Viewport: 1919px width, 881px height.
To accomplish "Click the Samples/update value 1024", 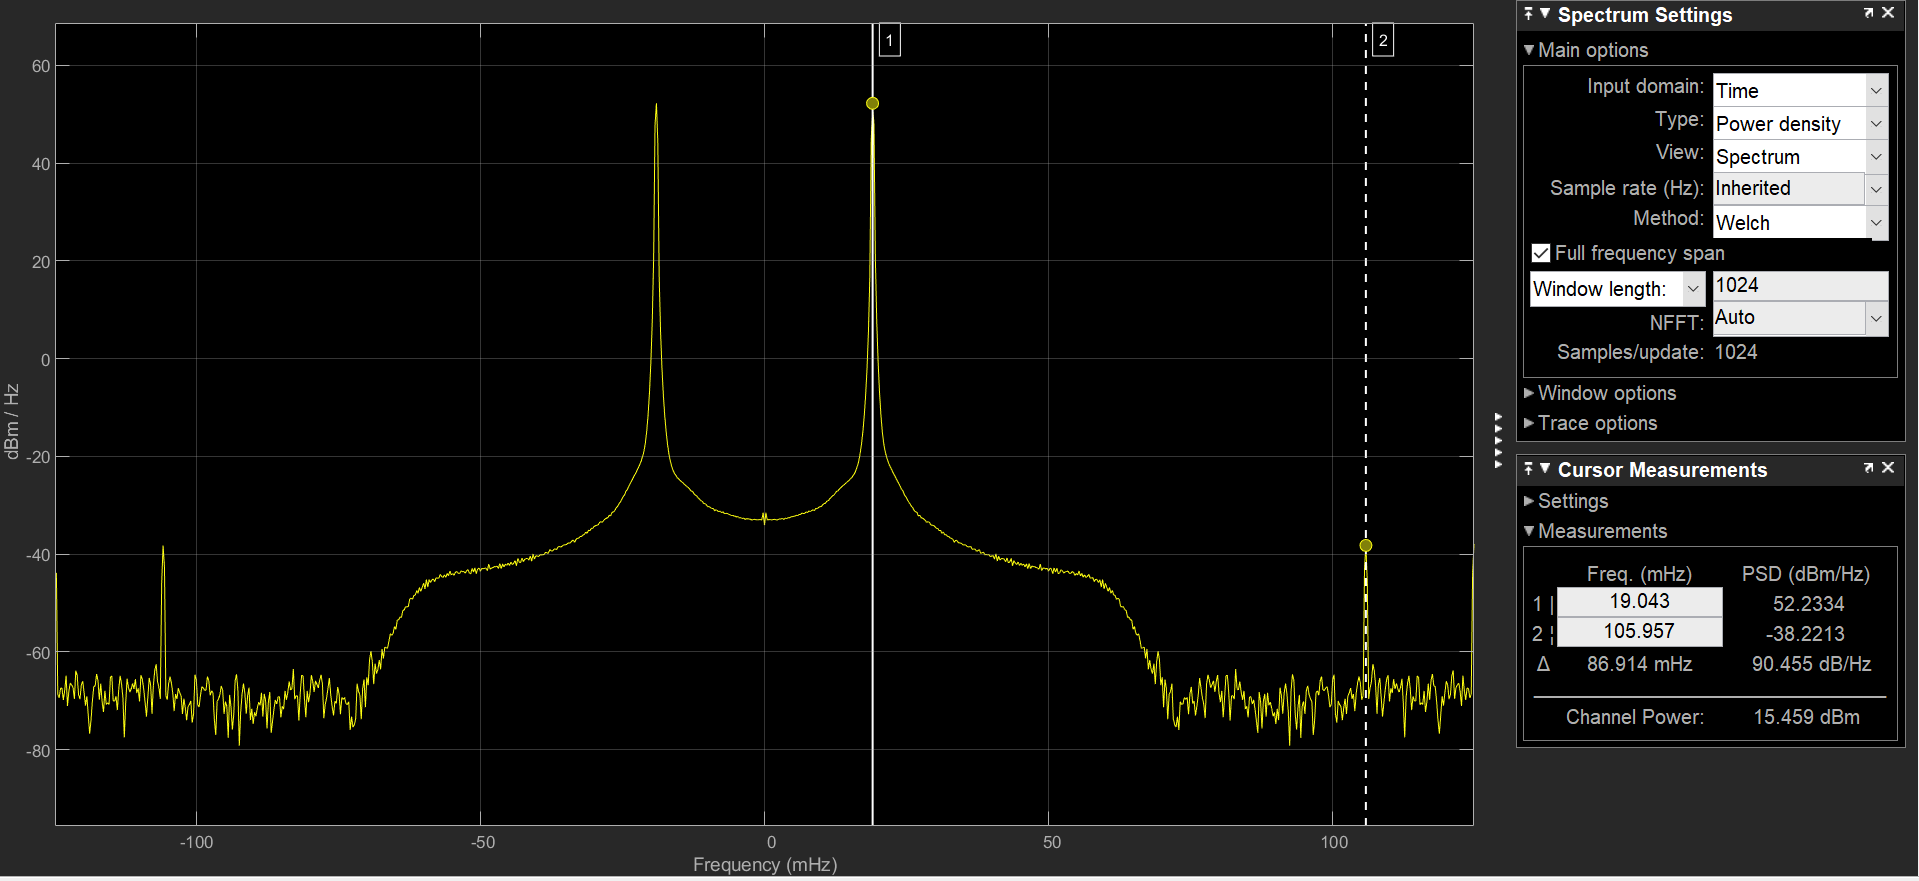I will tap(1736, 352).
